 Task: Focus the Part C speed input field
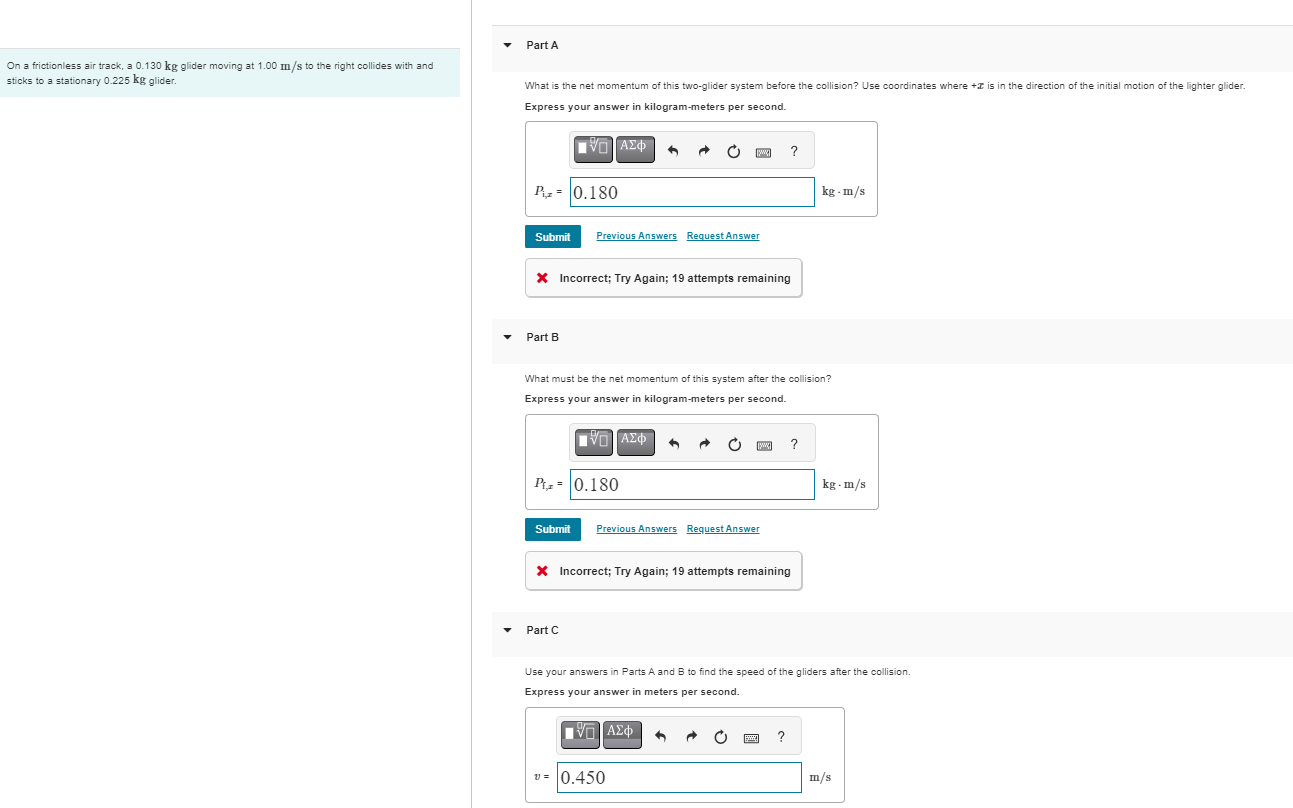[x=679, y=777]
